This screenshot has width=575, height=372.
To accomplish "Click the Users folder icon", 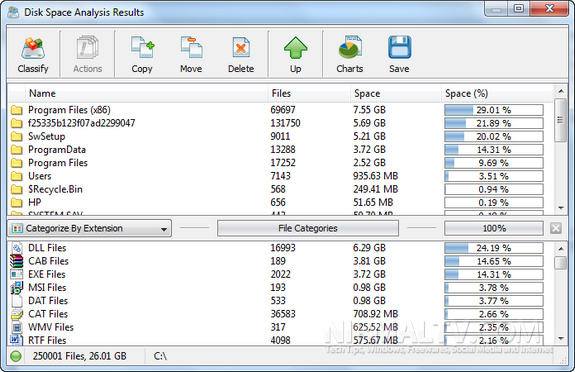I will click(x=16, y=176).
